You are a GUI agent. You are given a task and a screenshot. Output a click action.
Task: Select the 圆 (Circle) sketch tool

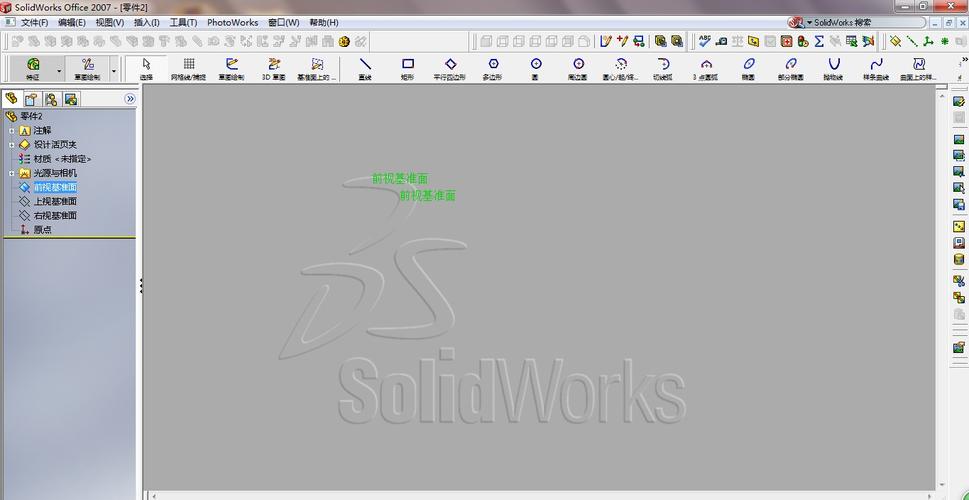point(536,68)
